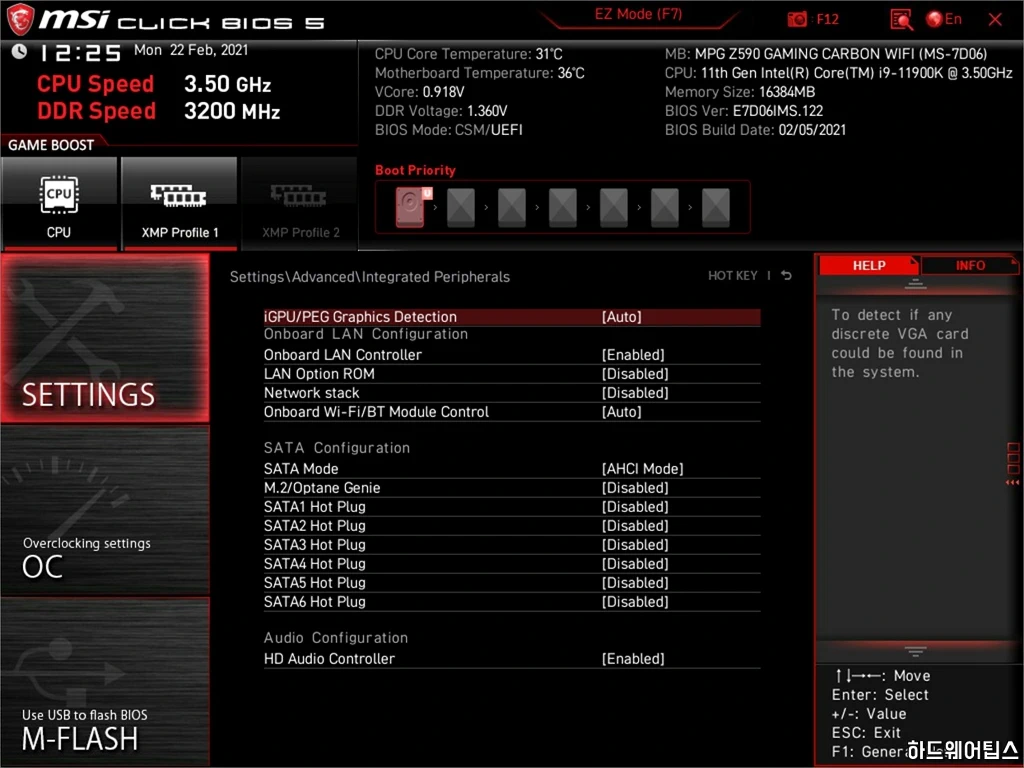Change Network stack [Disabled] value
Image resolution: width=1024 pixels, height=768 pixels.
635,392
